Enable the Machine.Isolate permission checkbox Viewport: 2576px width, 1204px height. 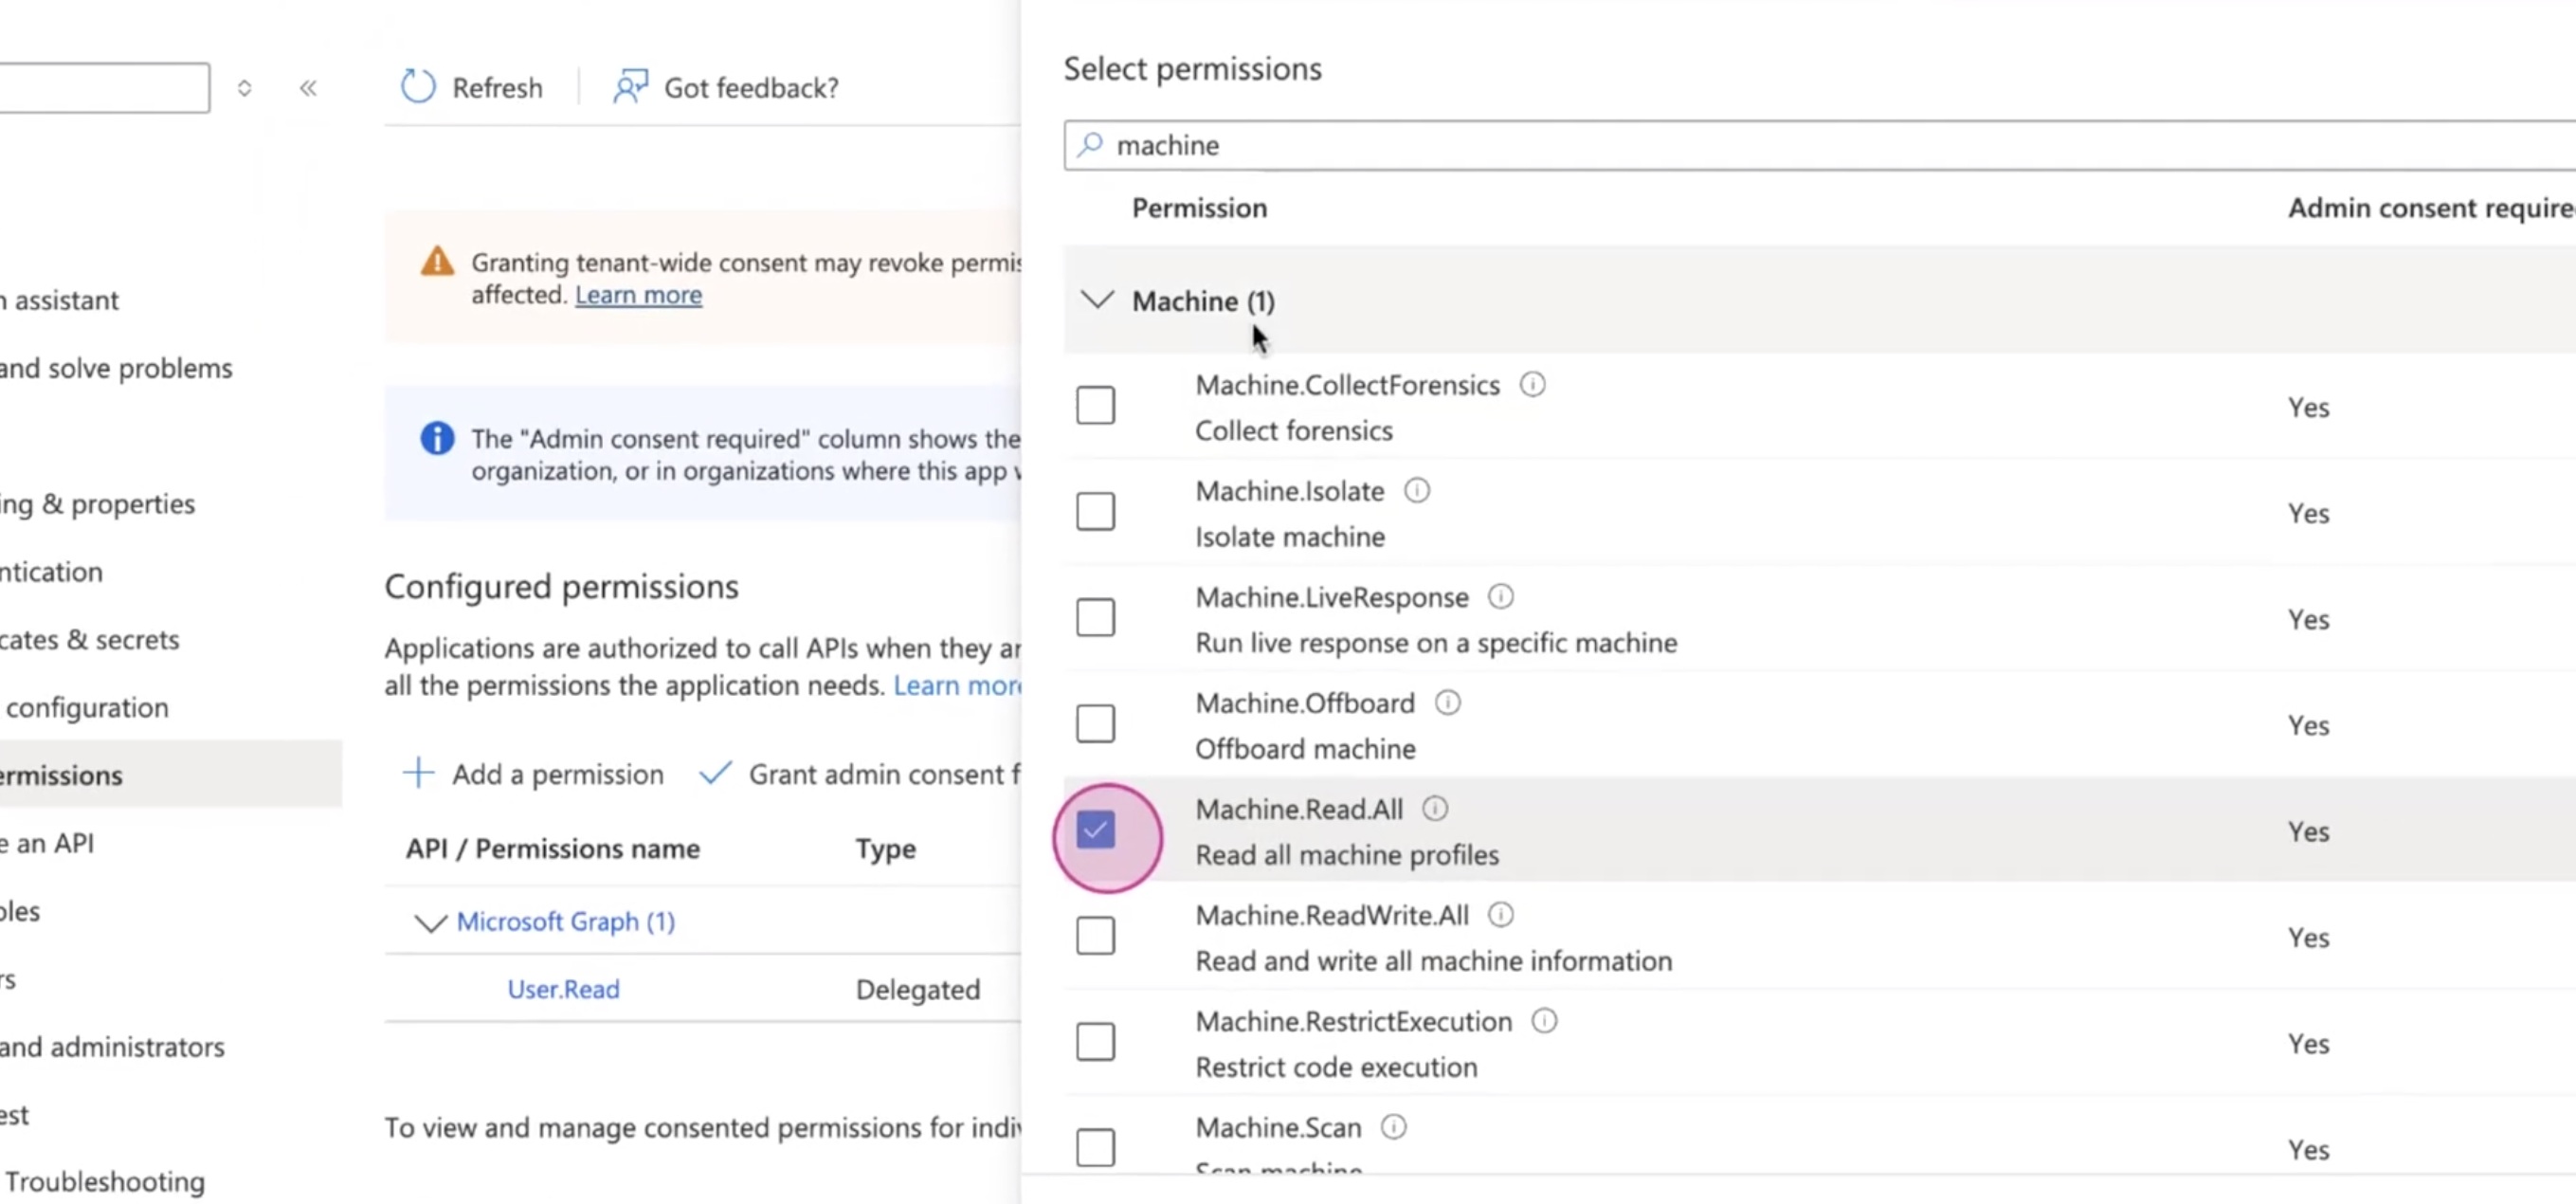pyautogui.click(x=1095, y=511)
